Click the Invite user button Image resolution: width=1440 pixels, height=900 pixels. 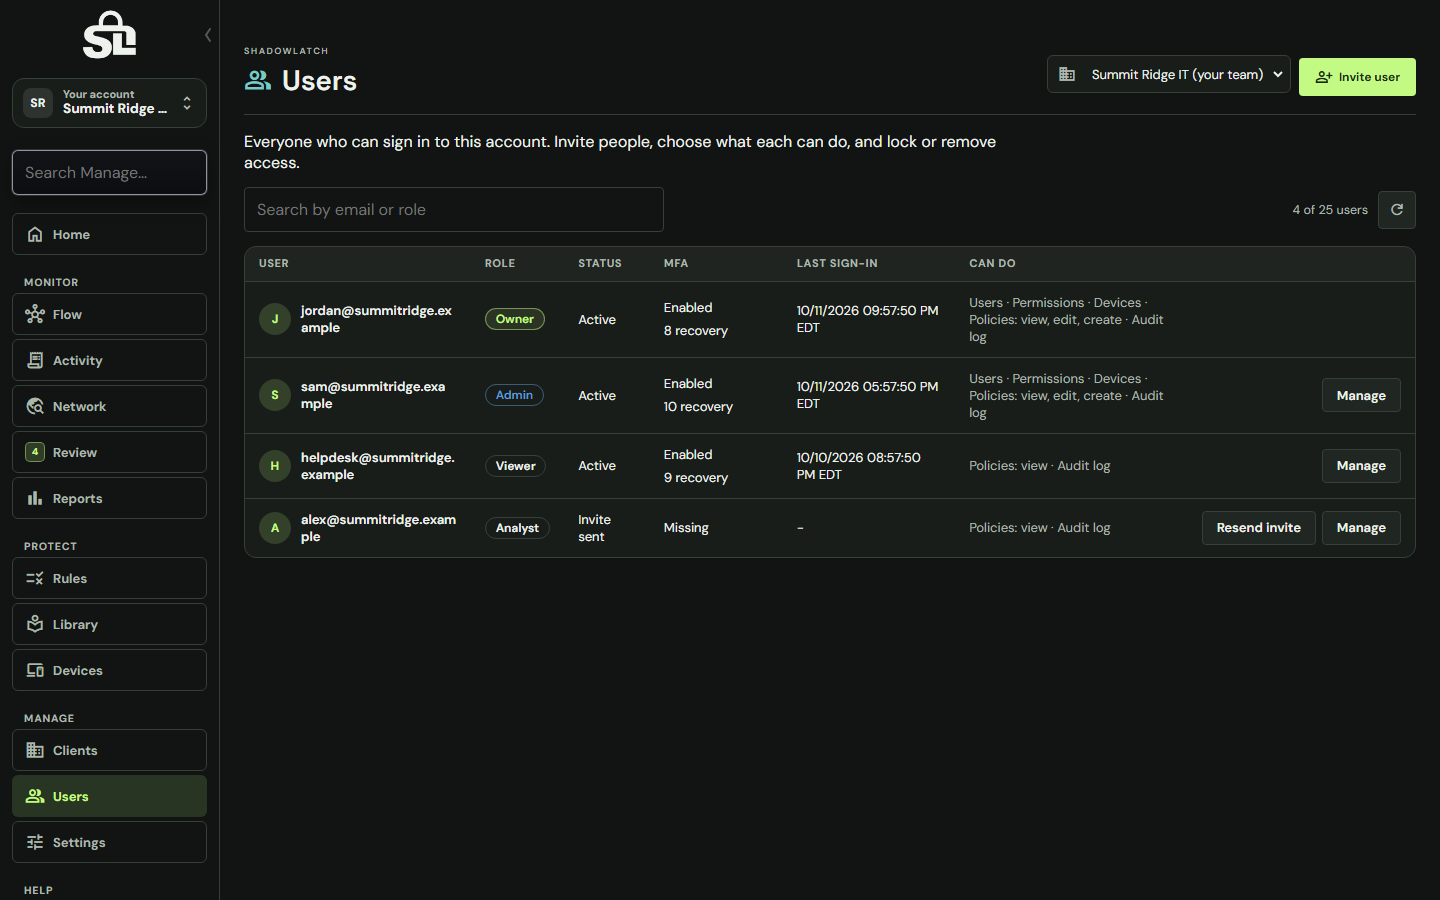(x=1357, y=77)
